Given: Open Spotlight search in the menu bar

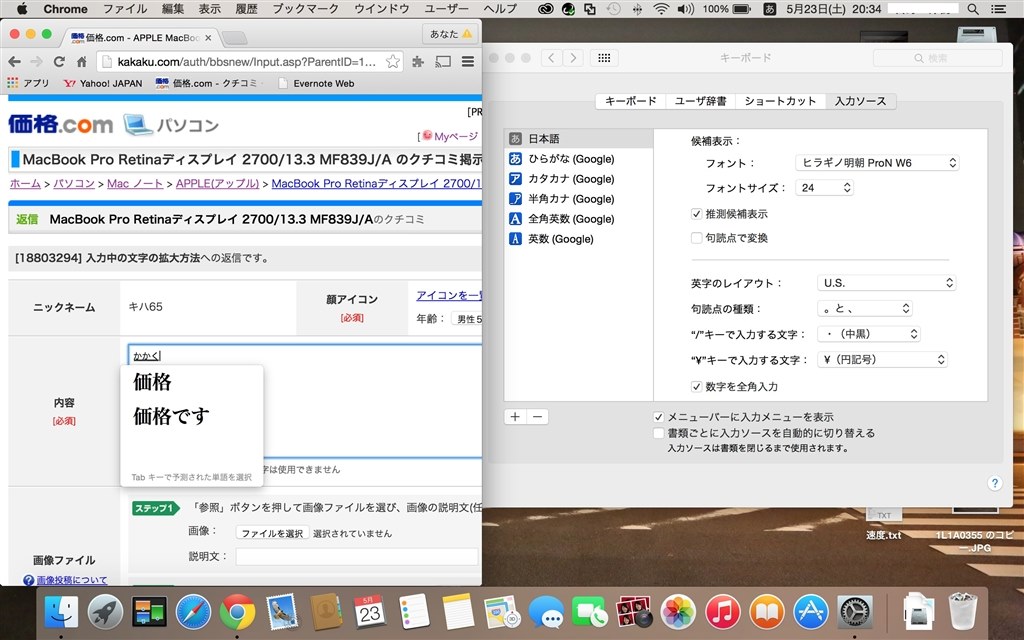Looking at the screenshot, I should point(972,9).
